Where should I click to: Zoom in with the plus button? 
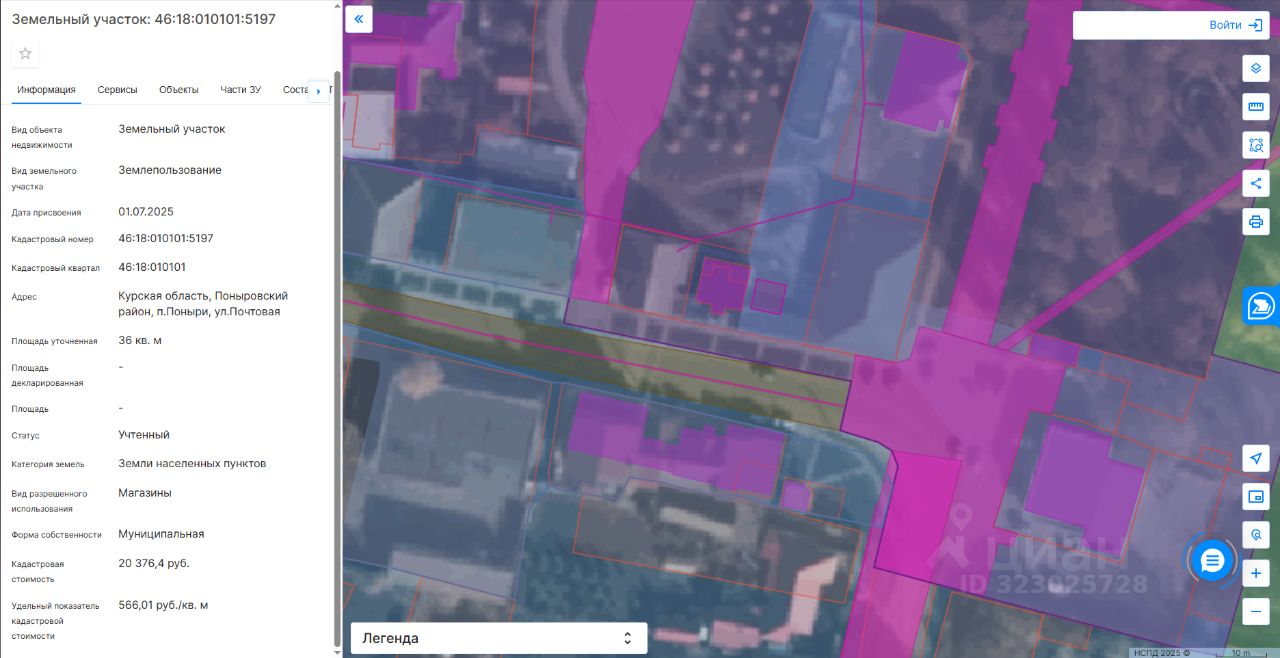tap(1256, 574)
